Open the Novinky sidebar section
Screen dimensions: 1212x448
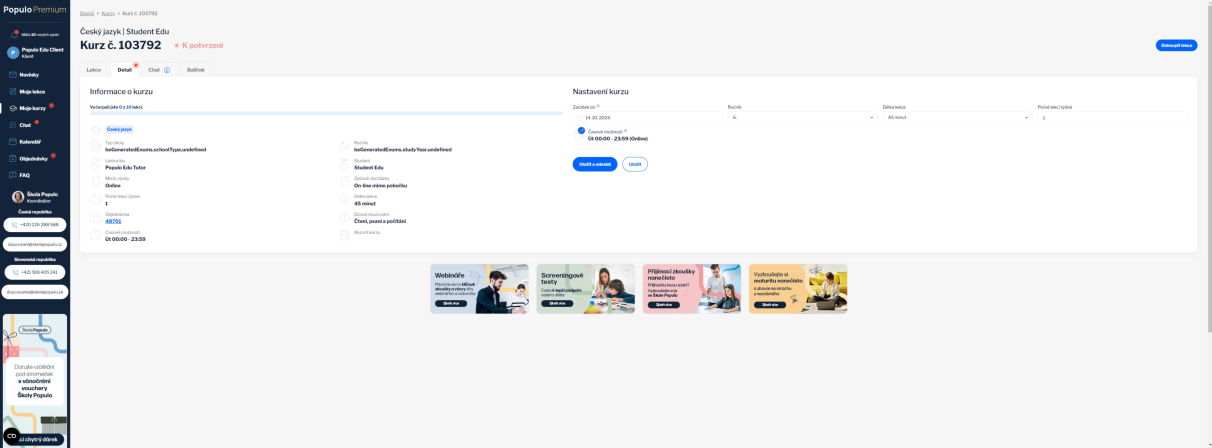pyautogui.click(x=29, y=74)
